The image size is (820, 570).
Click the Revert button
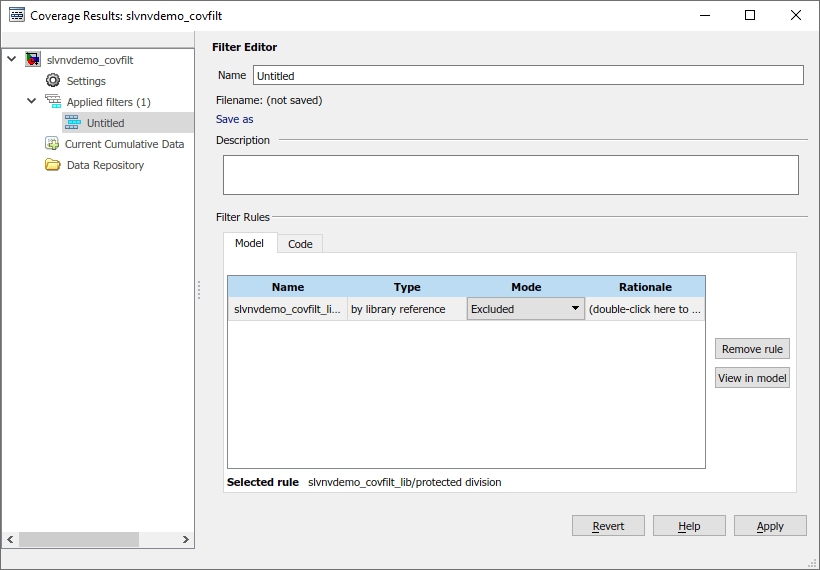[608, 526]
